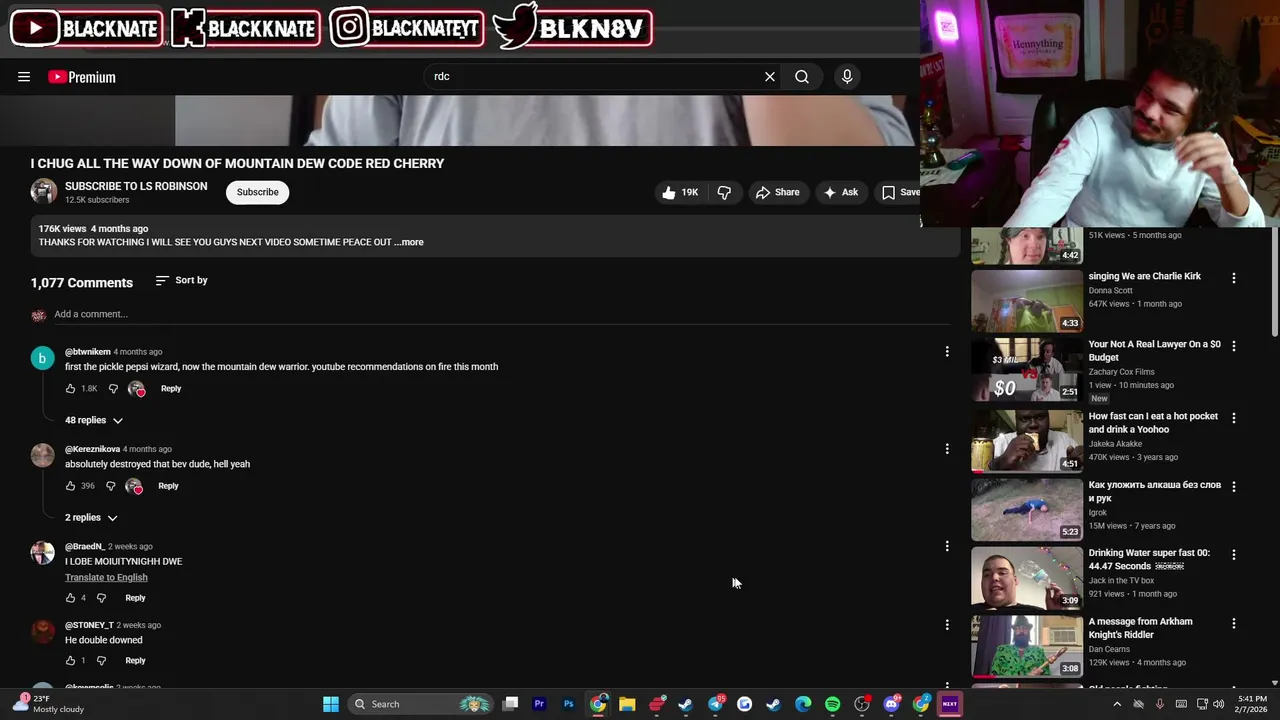The width and height of the screenshot is (1280, 720).
Task: Open 'Your Not A Real Lawyer' video title
Action: [1154, 350]
